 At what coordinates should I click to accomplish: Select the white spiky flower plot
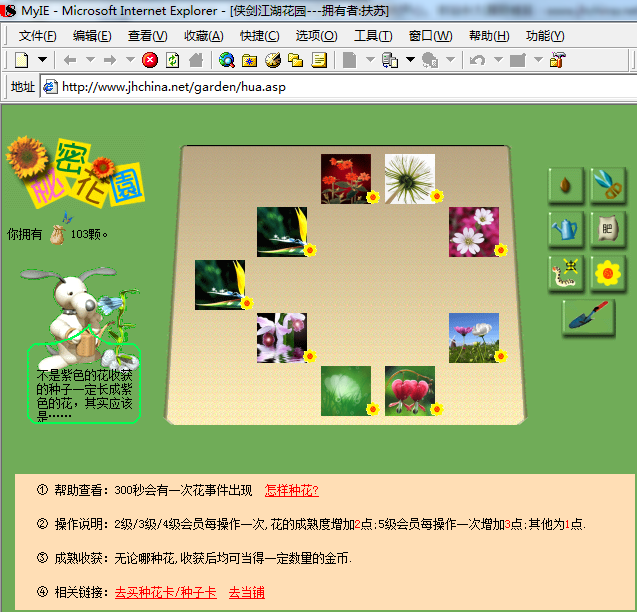tap(410, 178)
